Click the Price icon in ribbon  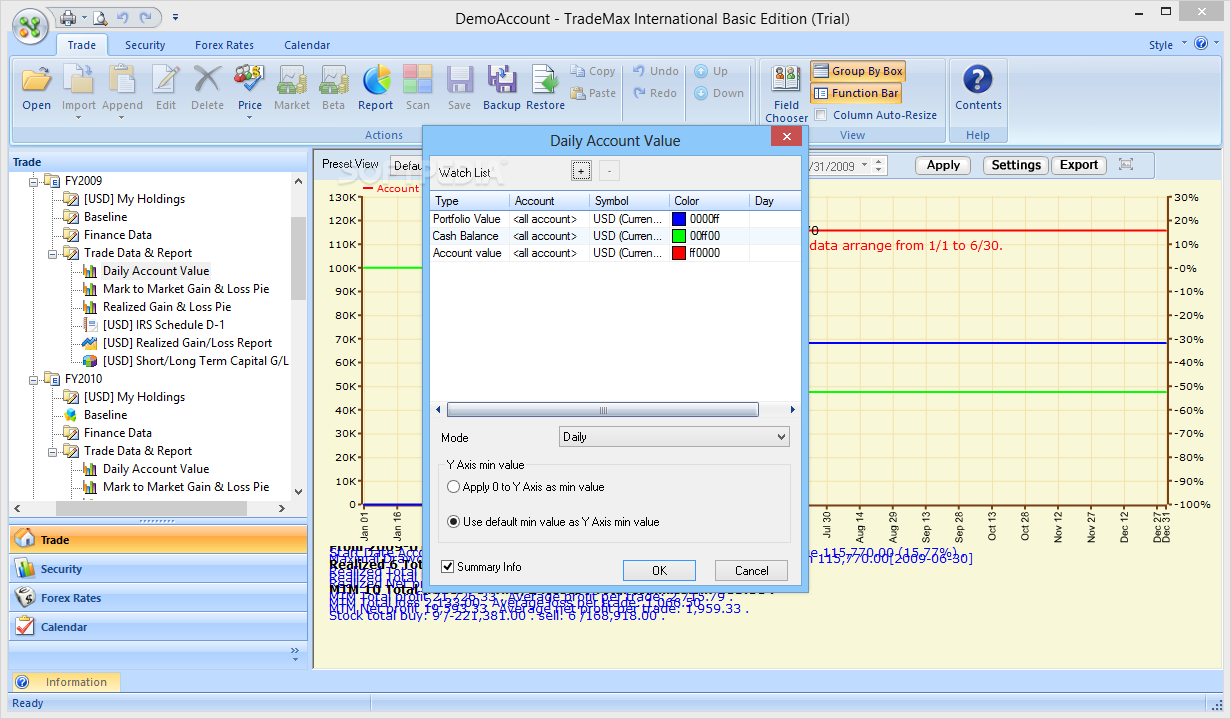pyautogui.click(x=249, y=87)
